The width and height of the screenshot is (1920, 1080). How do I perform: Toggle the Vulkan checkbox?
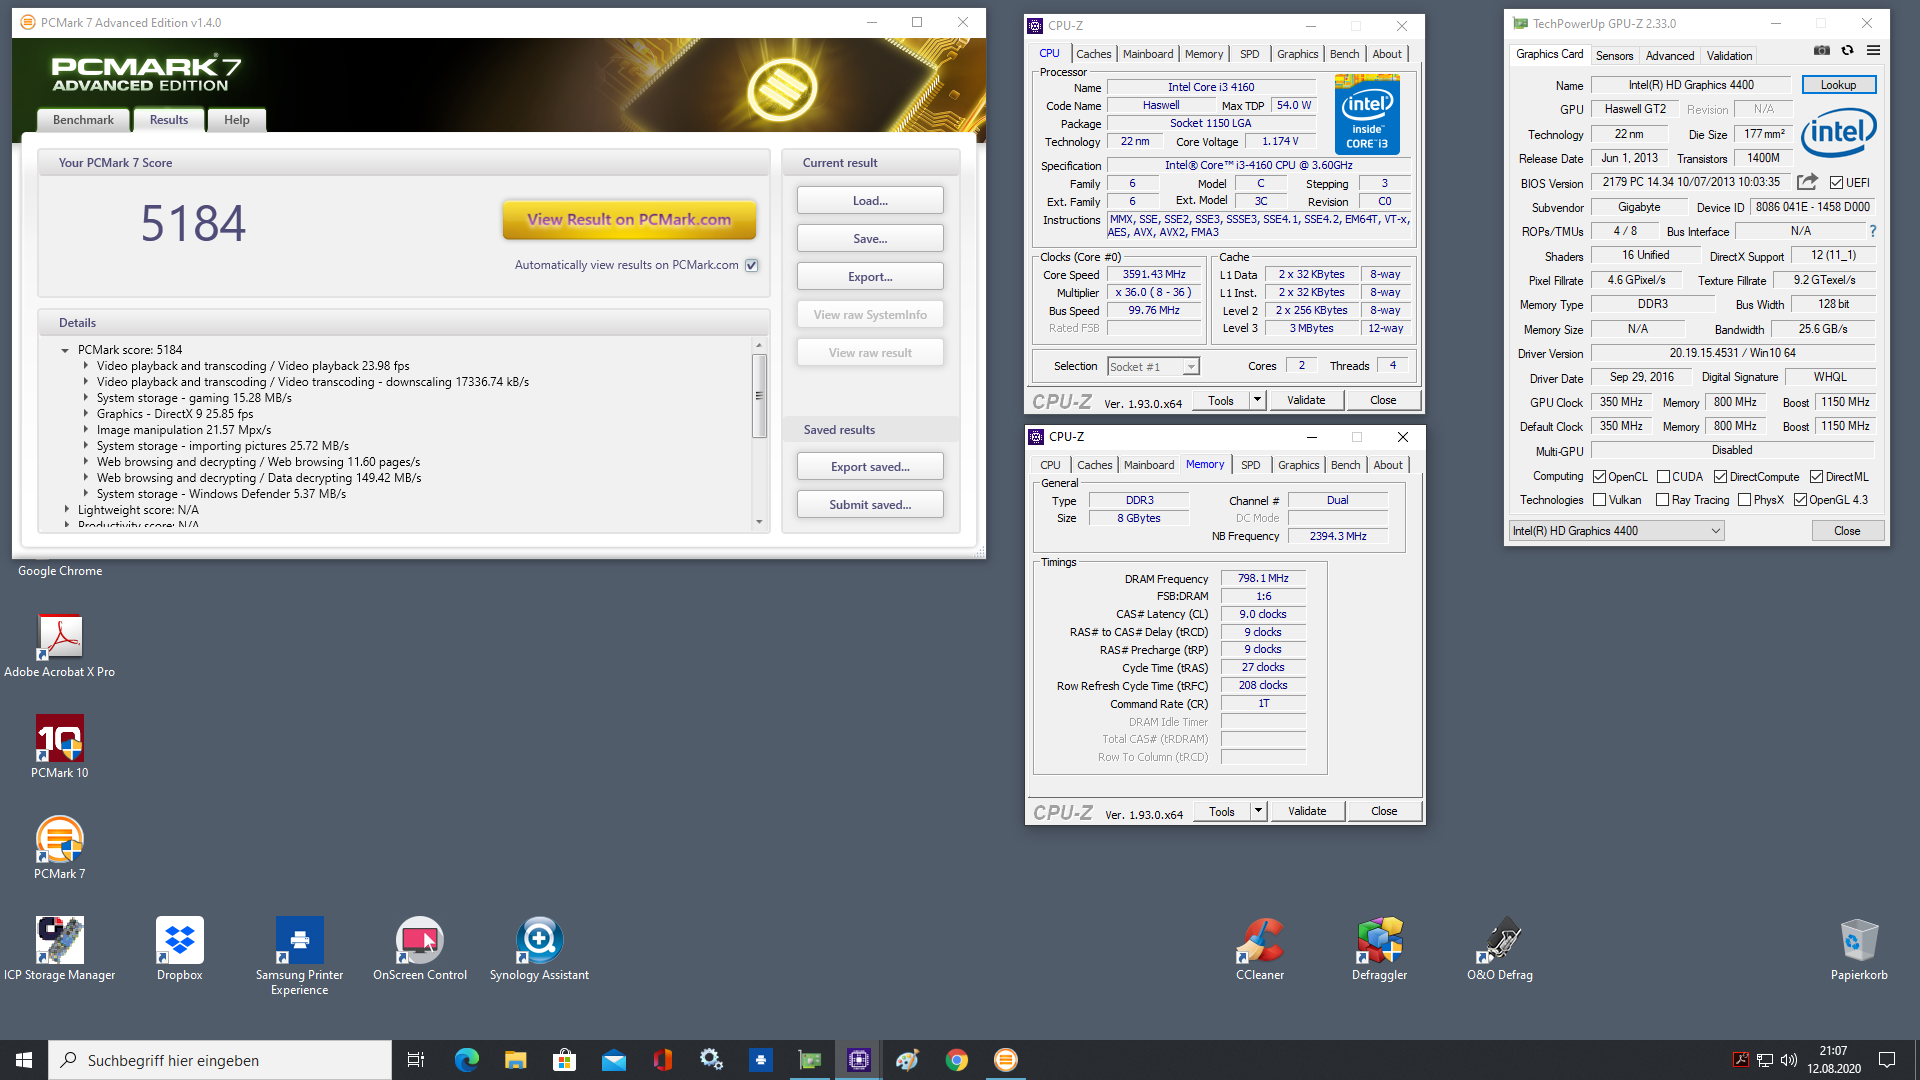coord(1599,500)
